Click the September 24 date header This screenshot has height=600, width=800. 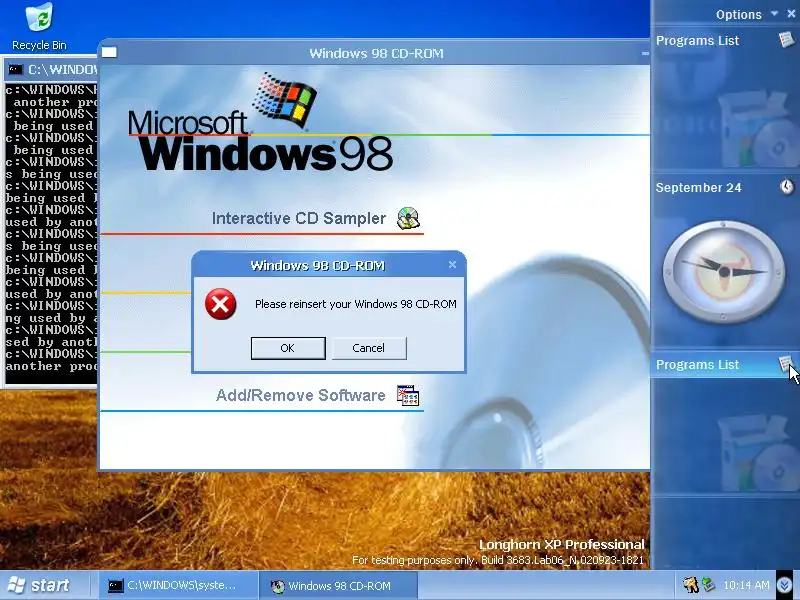(x=698, y=187)
